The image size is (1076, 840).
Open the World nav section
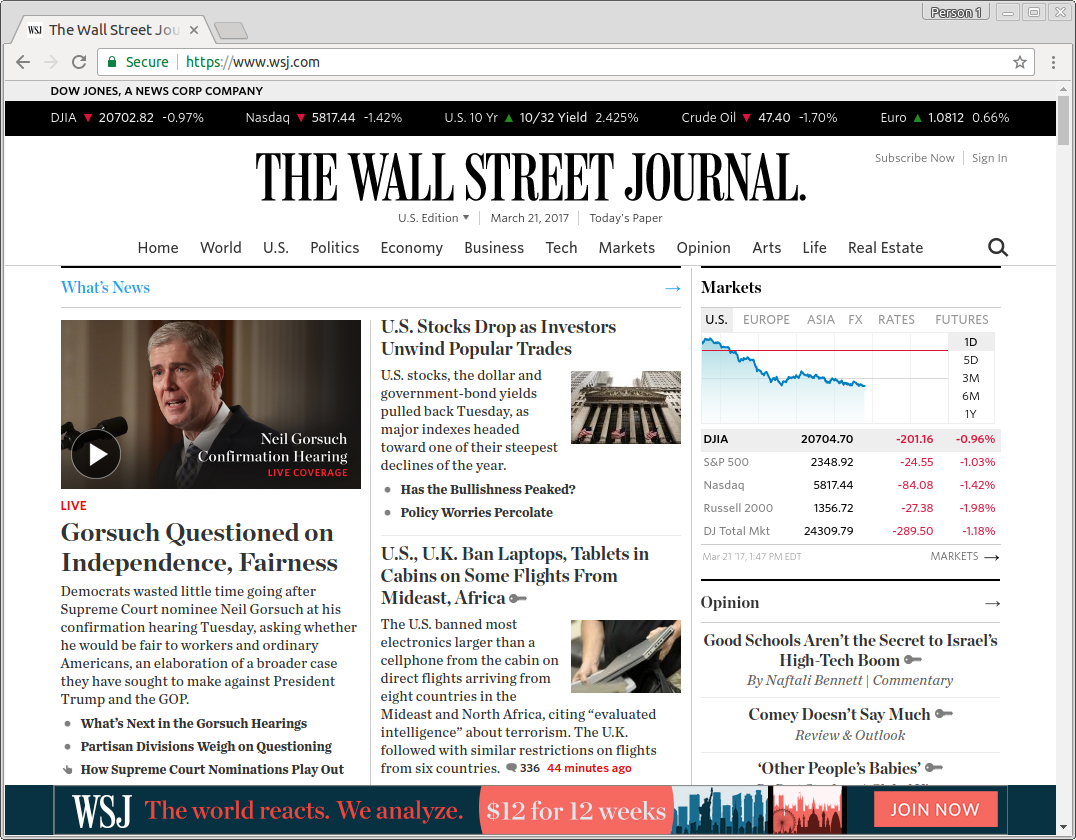(220, 248)
